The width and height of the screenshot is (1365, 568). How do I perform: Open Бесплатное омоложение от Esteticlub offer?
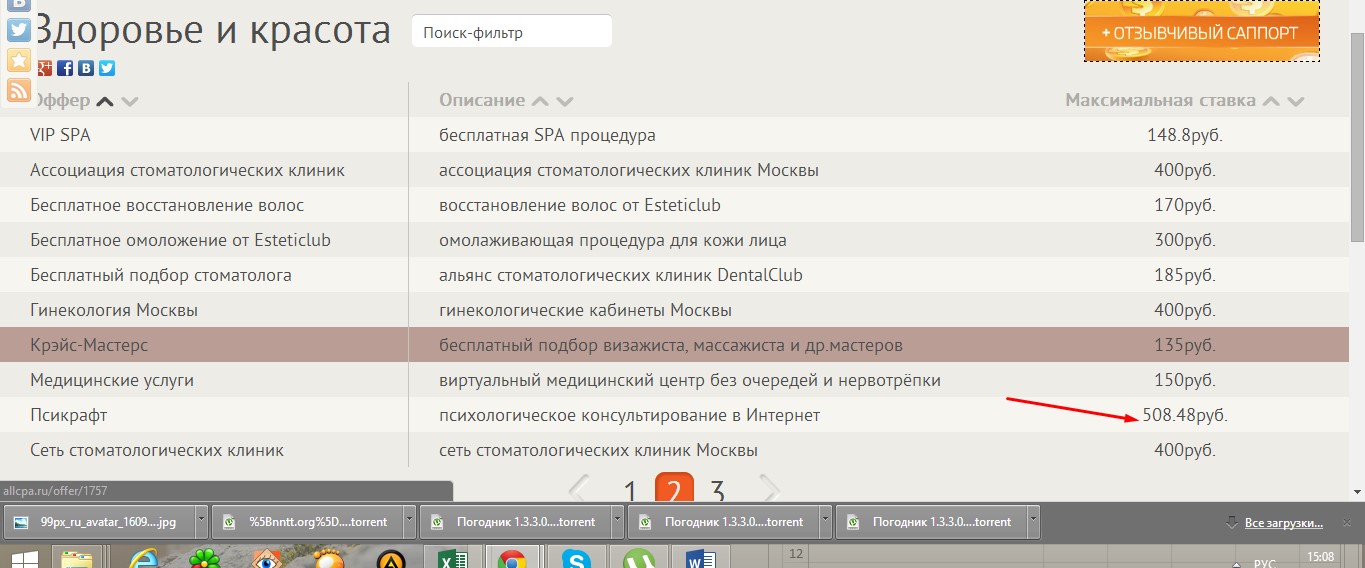point(180,240)
